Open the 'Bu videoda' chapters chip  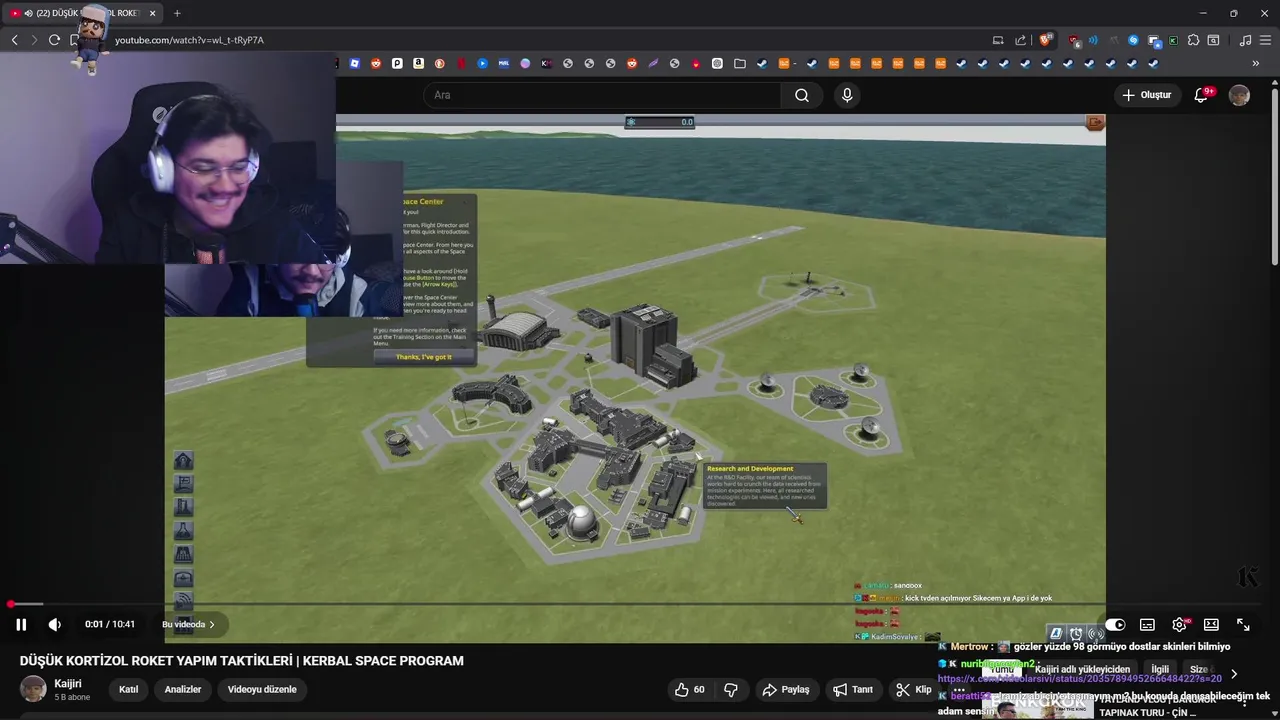click(189, 624)
